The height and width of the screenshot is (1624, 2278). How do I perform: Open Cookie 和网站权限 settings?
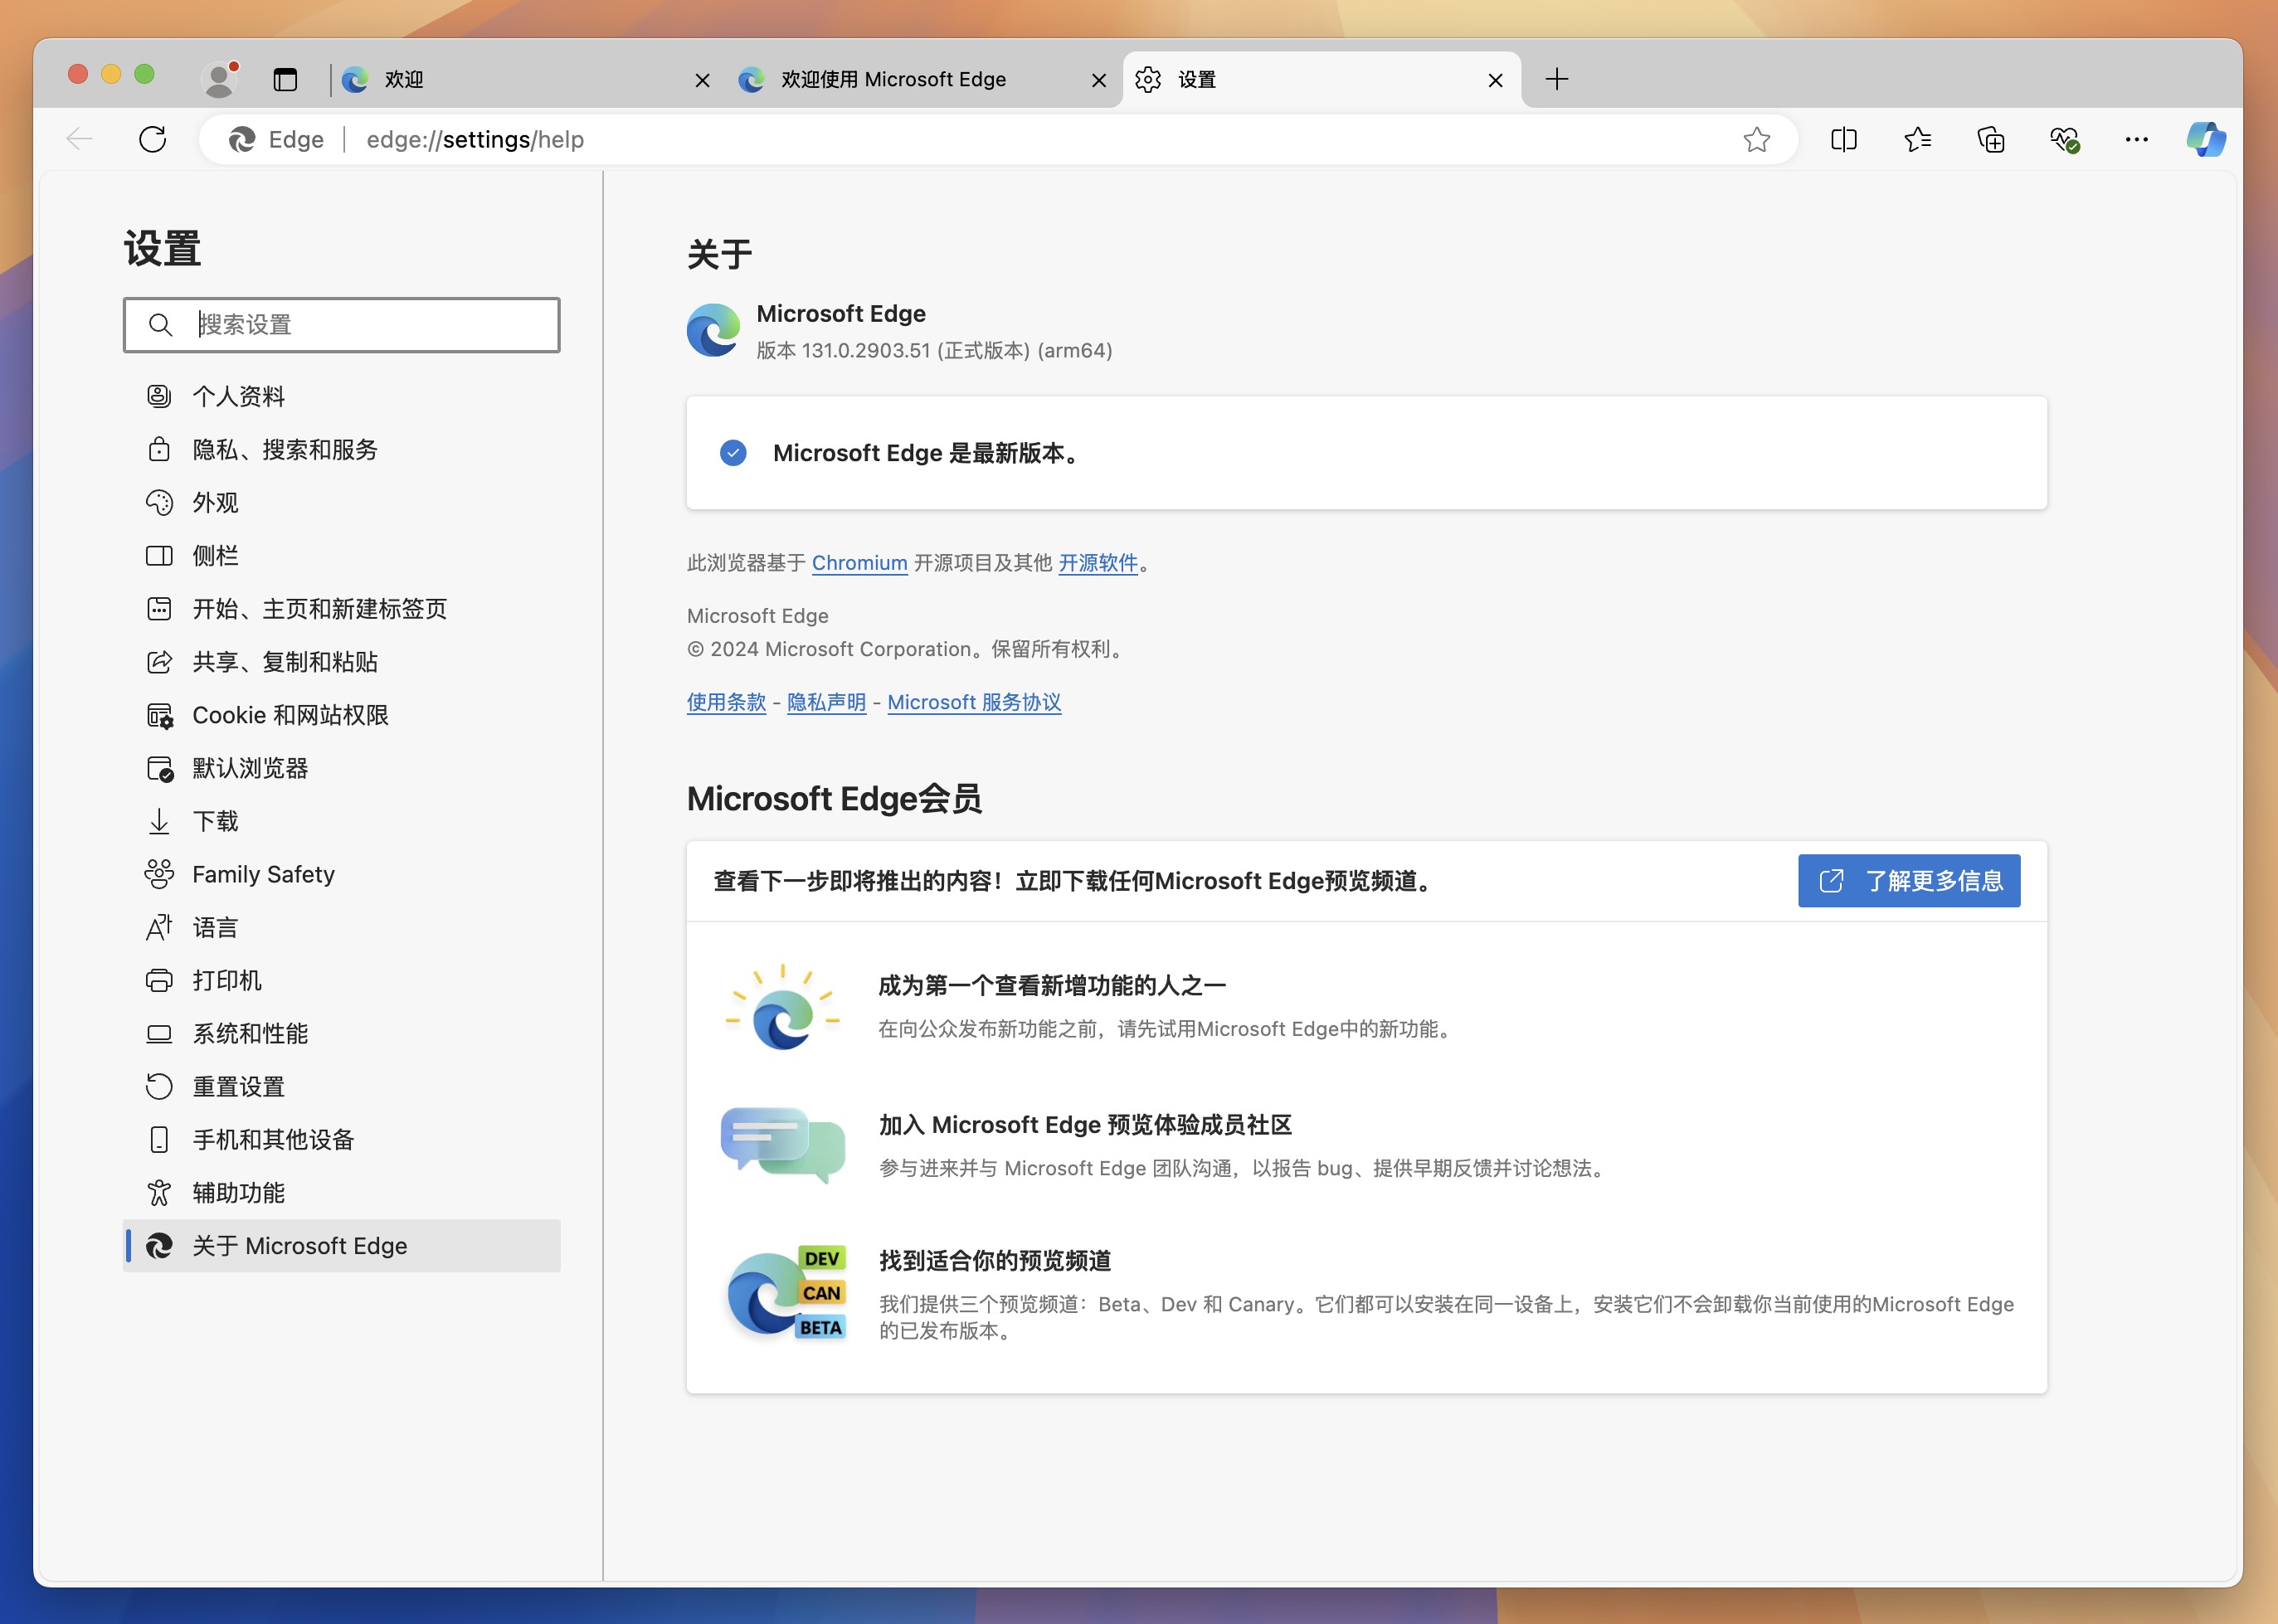(341, 714)
